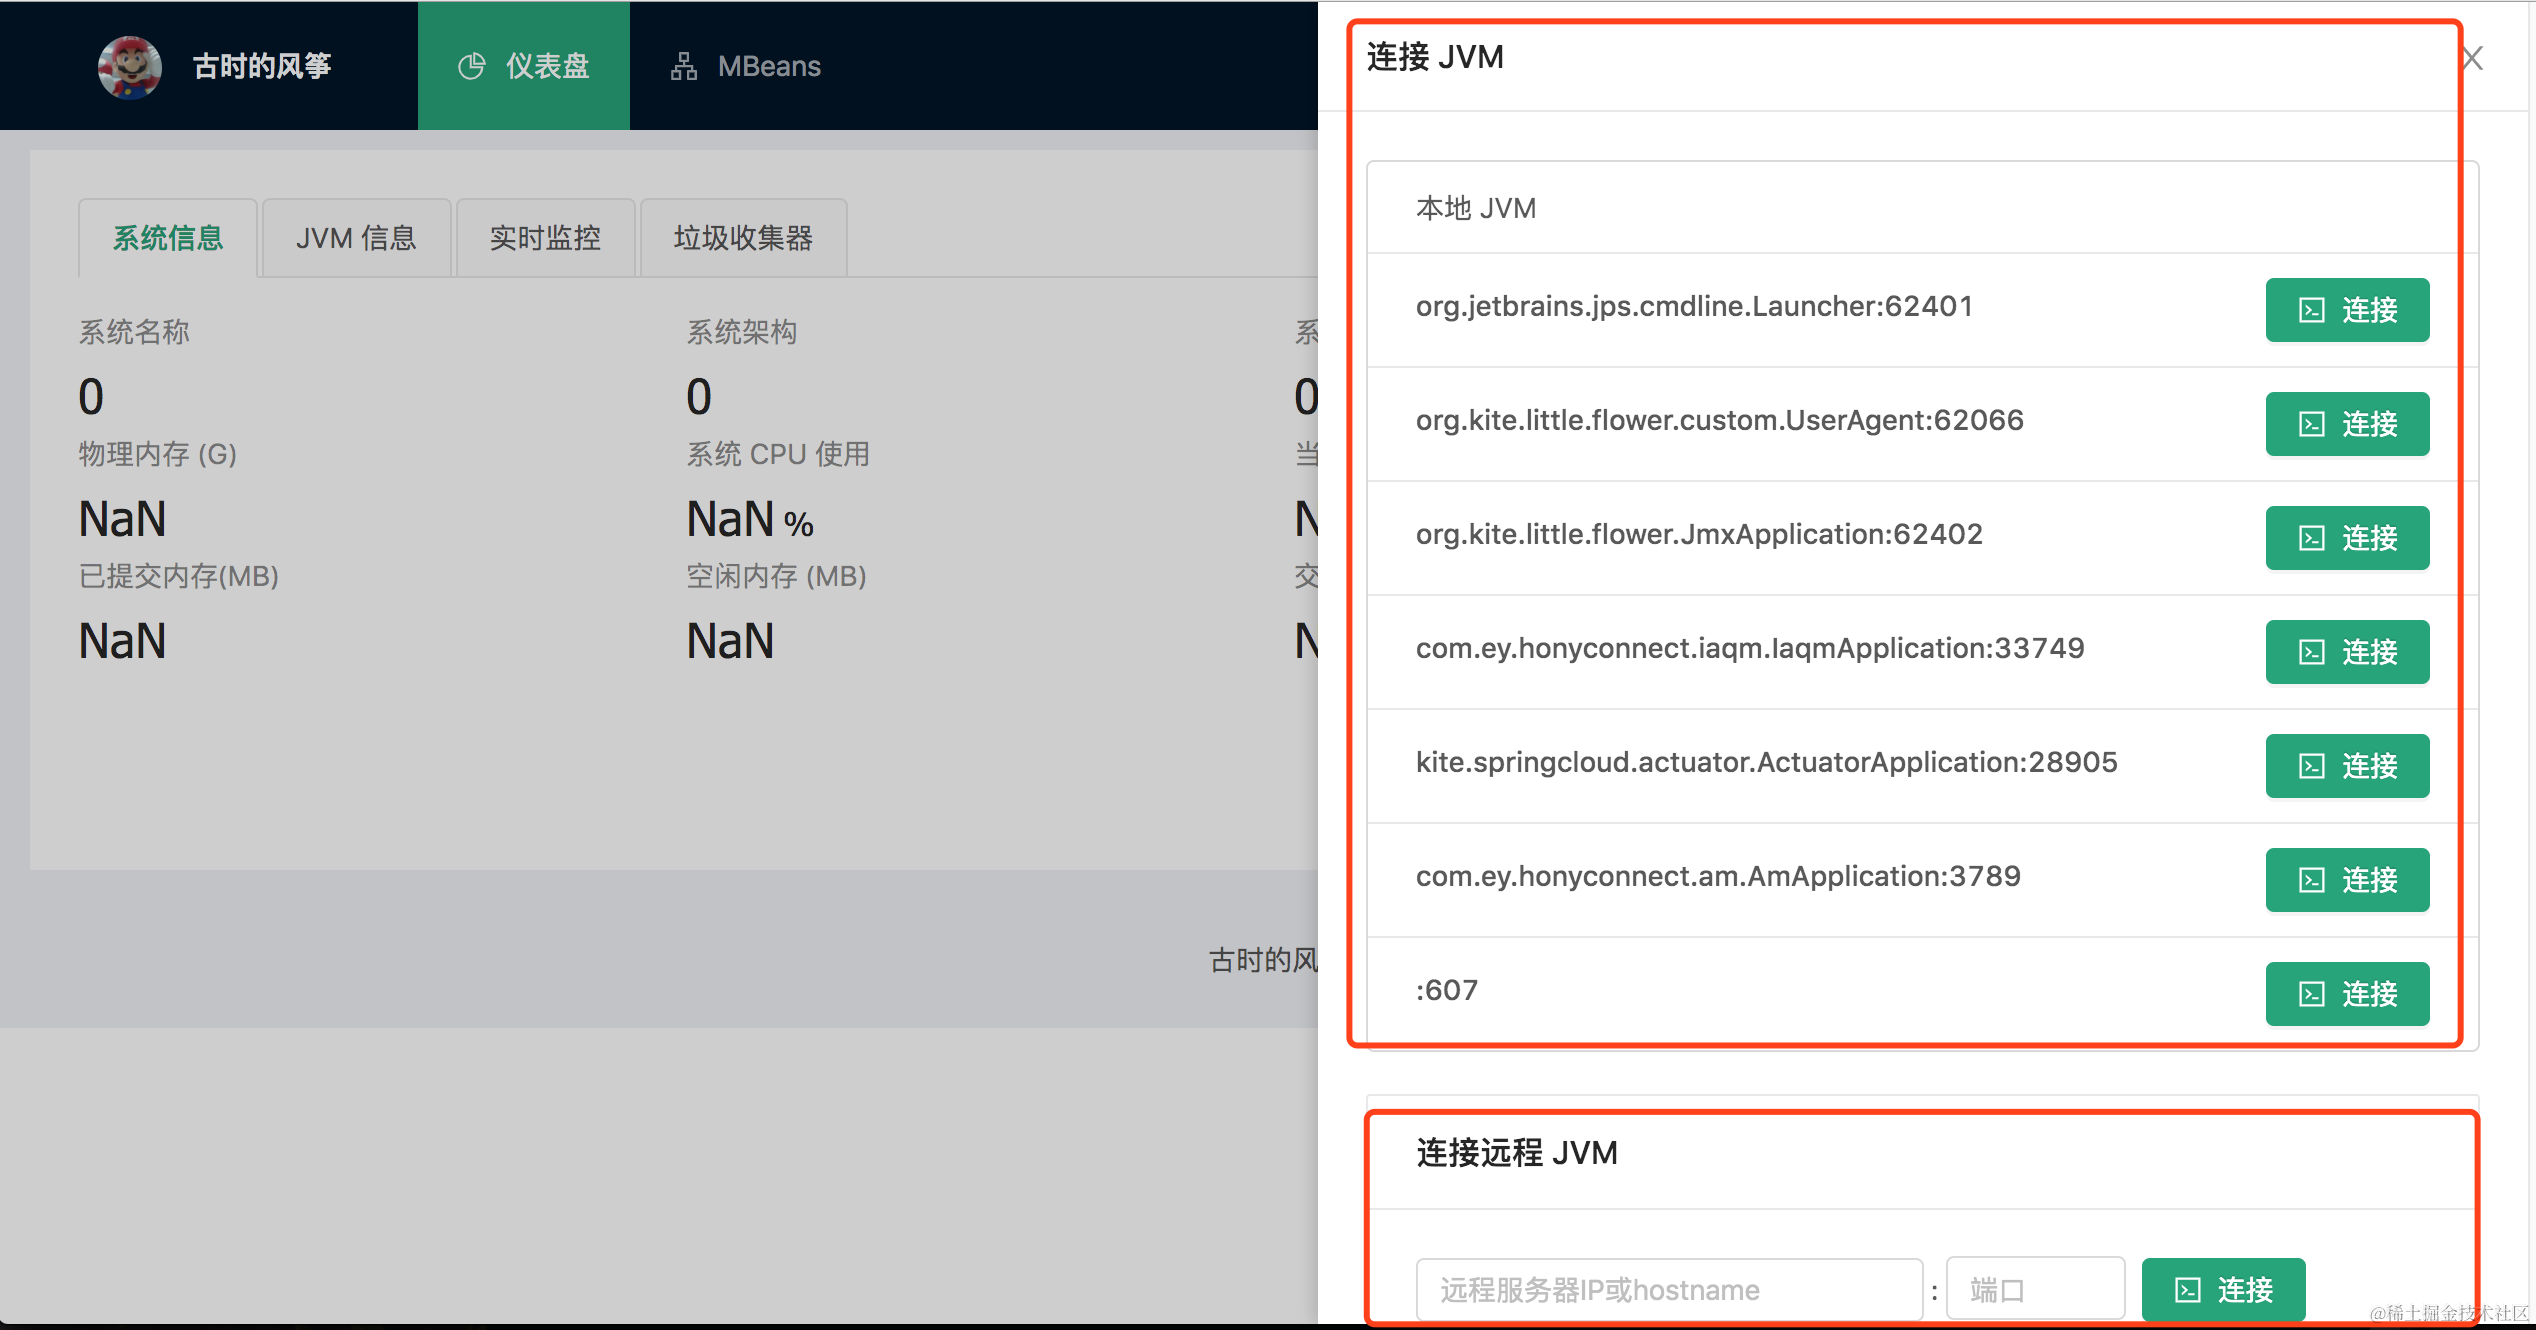Click the MBeans diagram icon in navbar
2536x1330 pixels.
coord(683,65)
